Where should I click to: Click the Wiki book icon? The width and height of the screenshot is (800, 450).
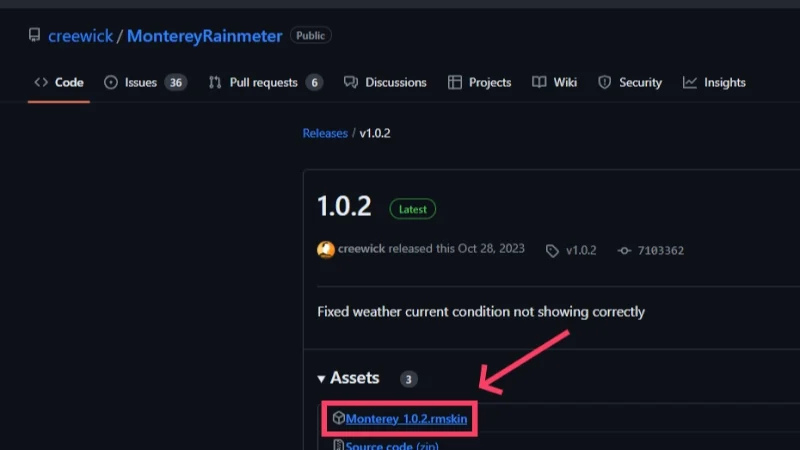click(539, 82)
